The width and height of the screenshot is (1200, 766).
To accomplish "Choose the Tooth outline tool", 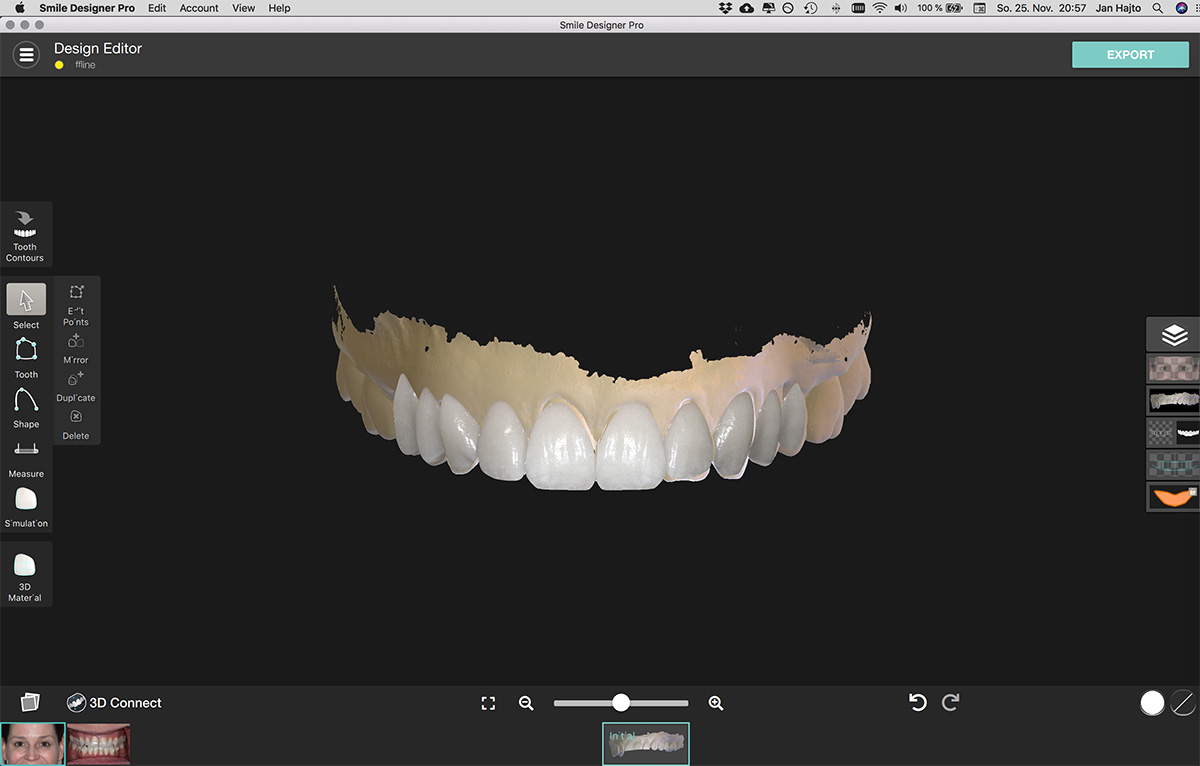I will 26,358.
